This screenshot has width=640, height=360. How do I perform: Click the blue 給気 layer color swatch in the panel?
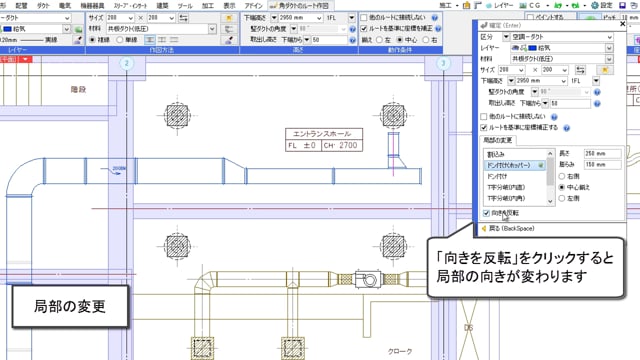click(532, 48)
